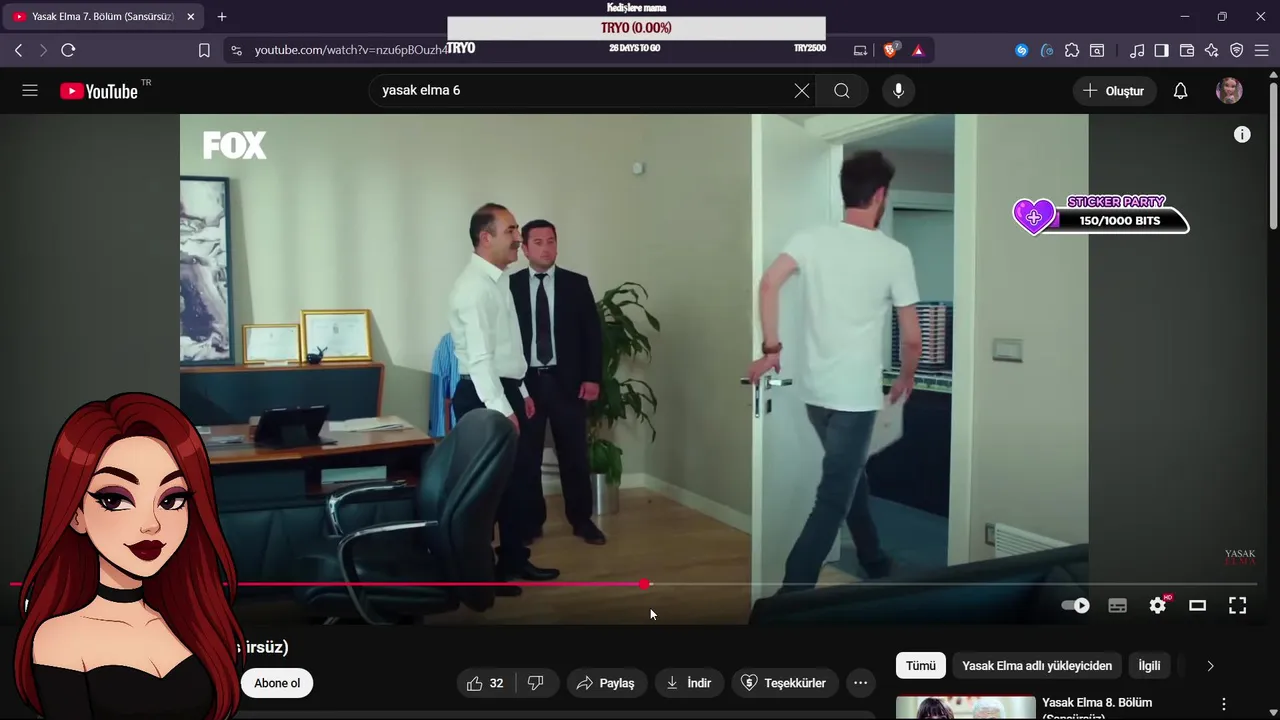1280x720 pixels.
Task: Click the Teşekkürler button
Action: coord(783,683)
